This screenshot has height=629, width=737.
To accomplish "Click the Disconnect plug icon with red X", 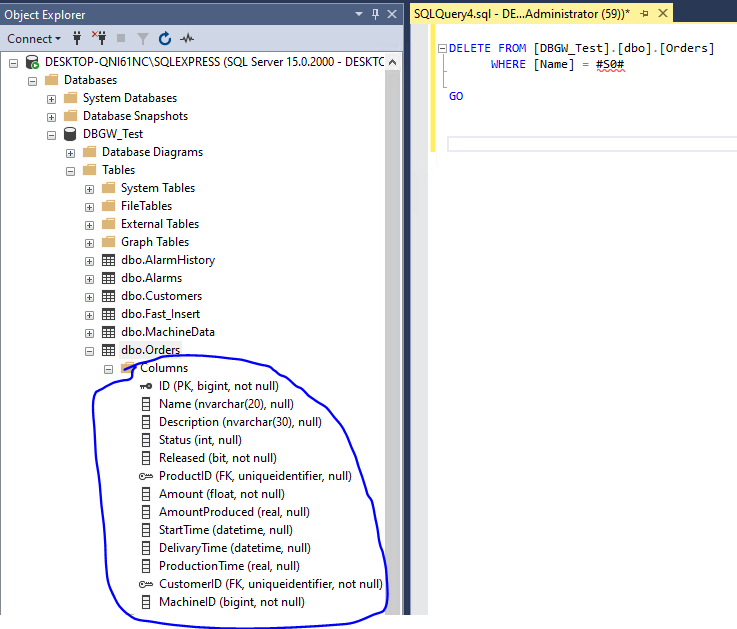I will [99, 38].
